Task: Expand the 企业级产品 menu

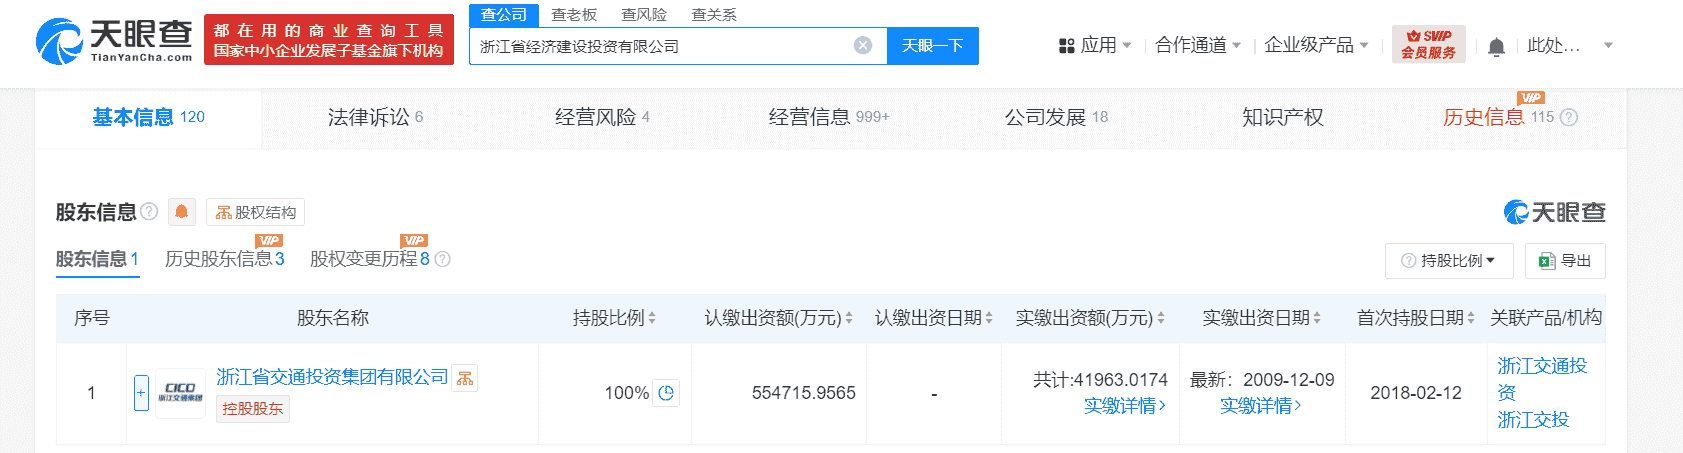Action: coord(1316,45)
